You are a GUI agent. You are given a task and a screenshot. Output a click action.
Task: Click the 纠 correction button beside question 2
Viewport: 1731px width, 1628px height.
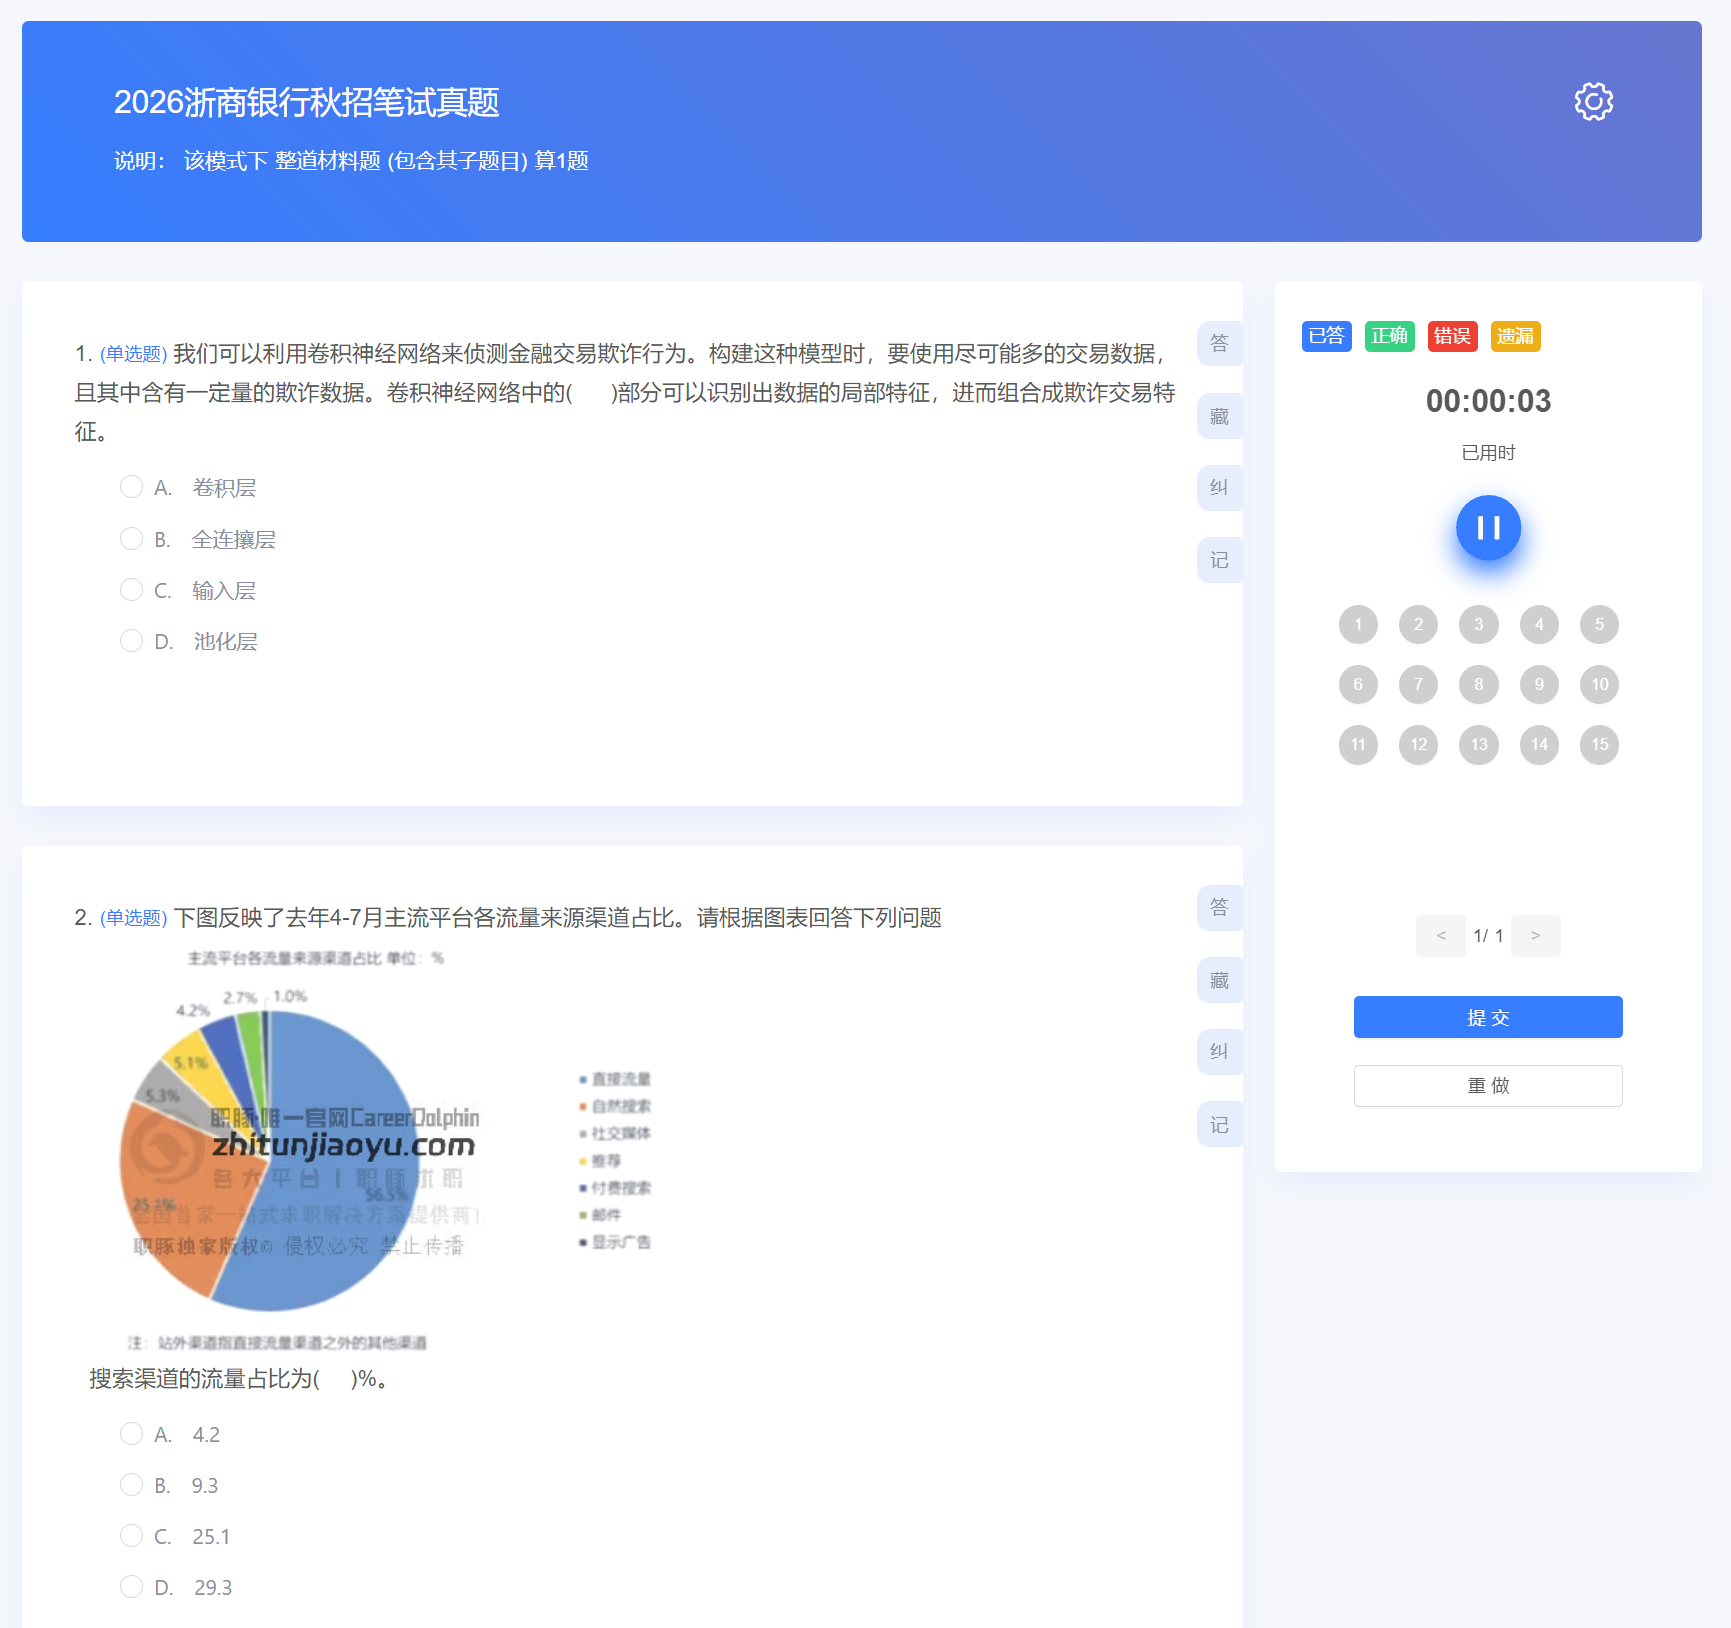1219,1052
